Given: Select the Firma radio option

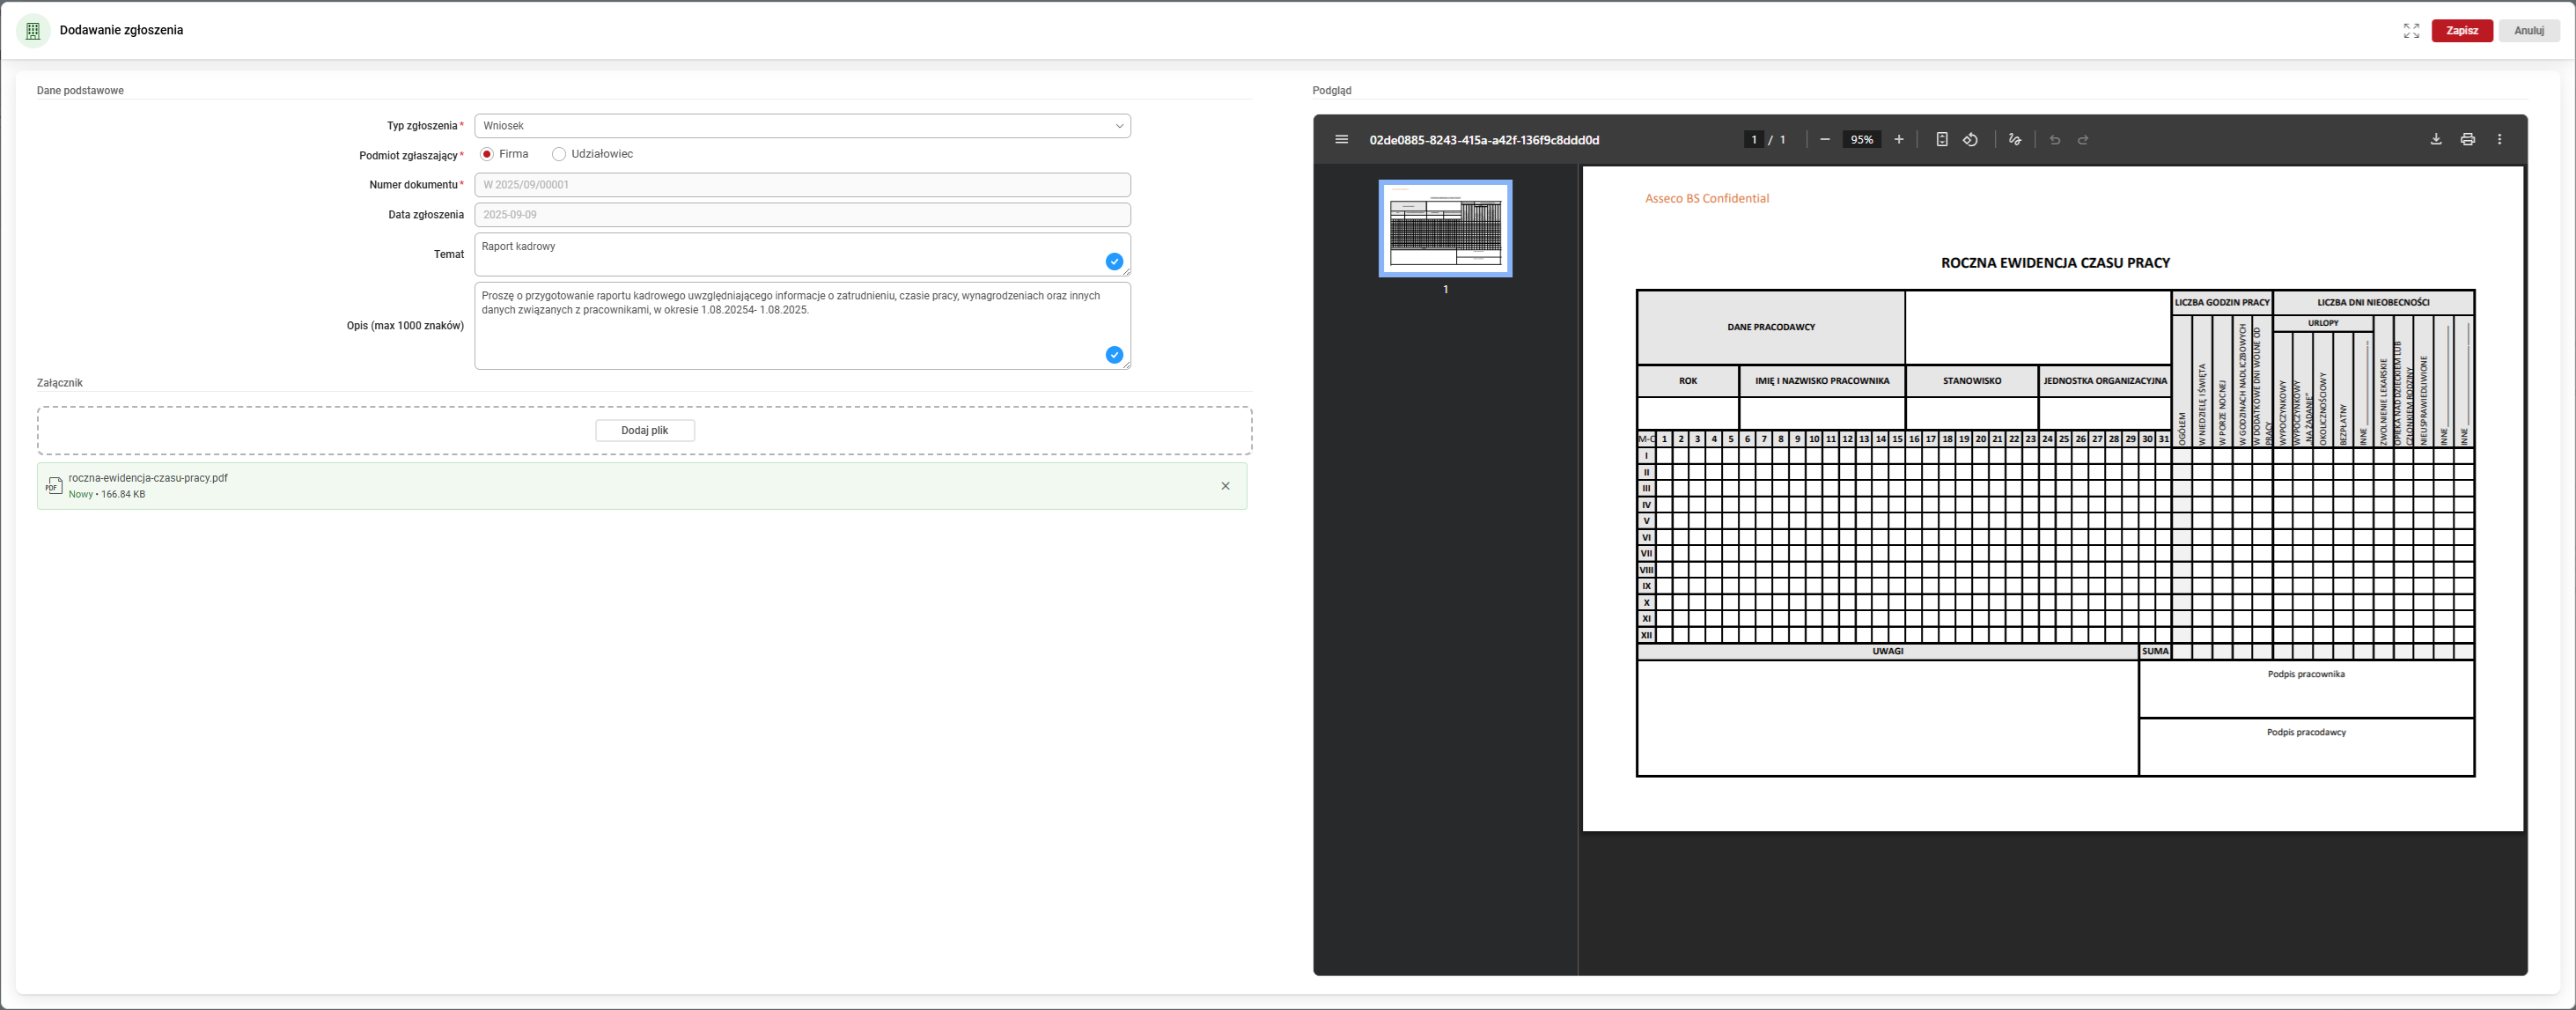Looking at the screenshot, I should tap(487, 154).
